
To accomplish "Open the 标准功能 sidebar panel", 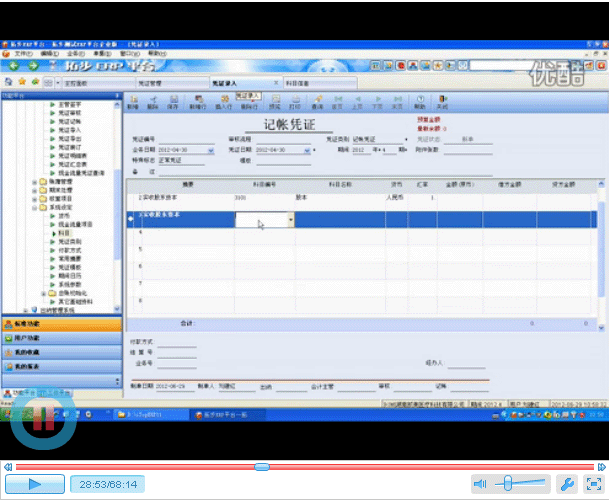I will (30, 324).
